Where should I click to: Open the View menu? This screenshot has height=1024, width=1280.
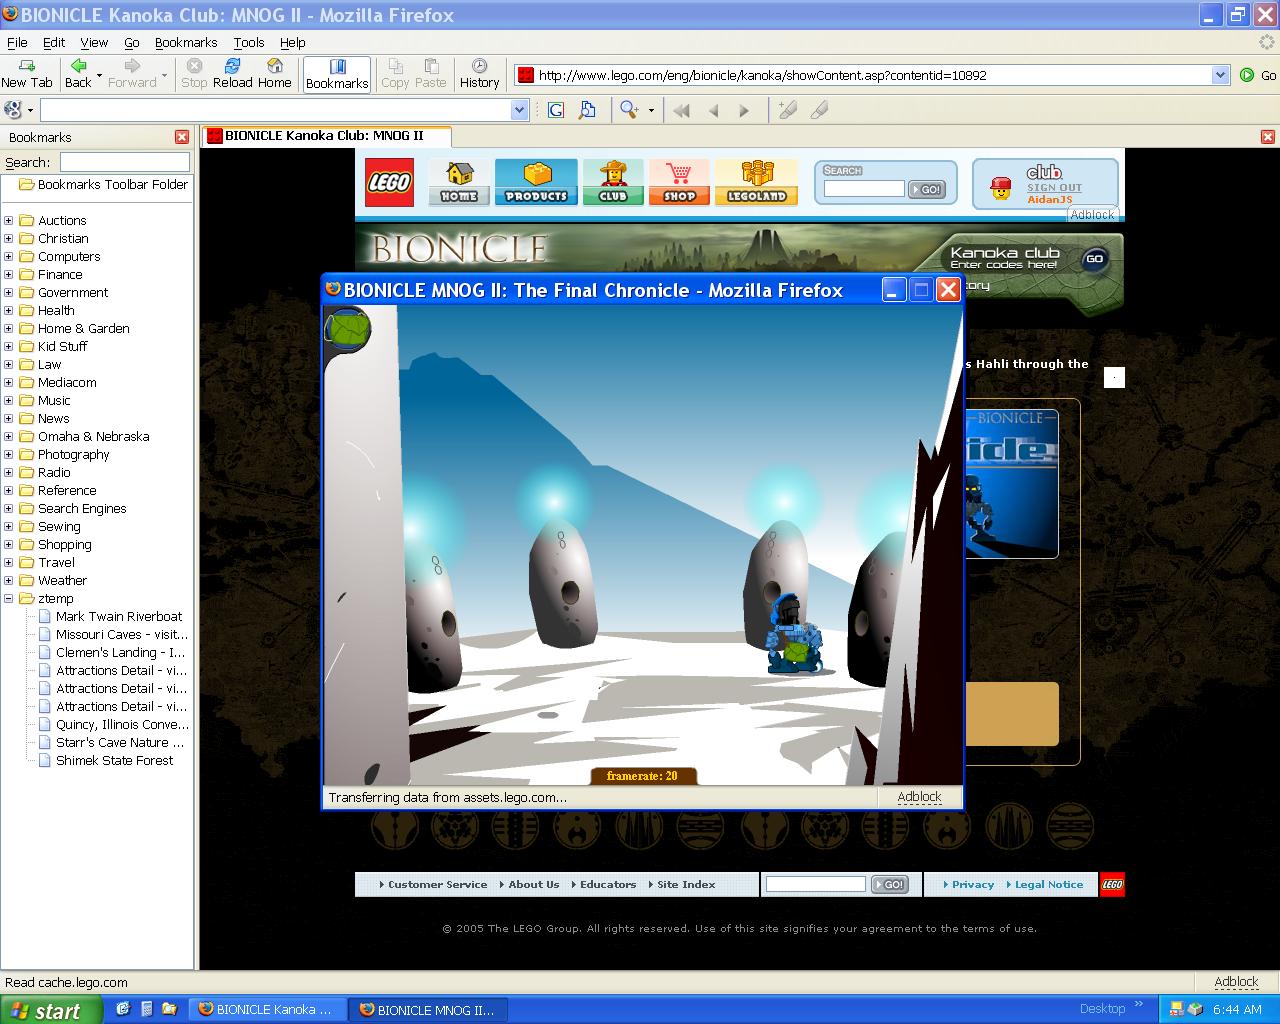[94, 42]
